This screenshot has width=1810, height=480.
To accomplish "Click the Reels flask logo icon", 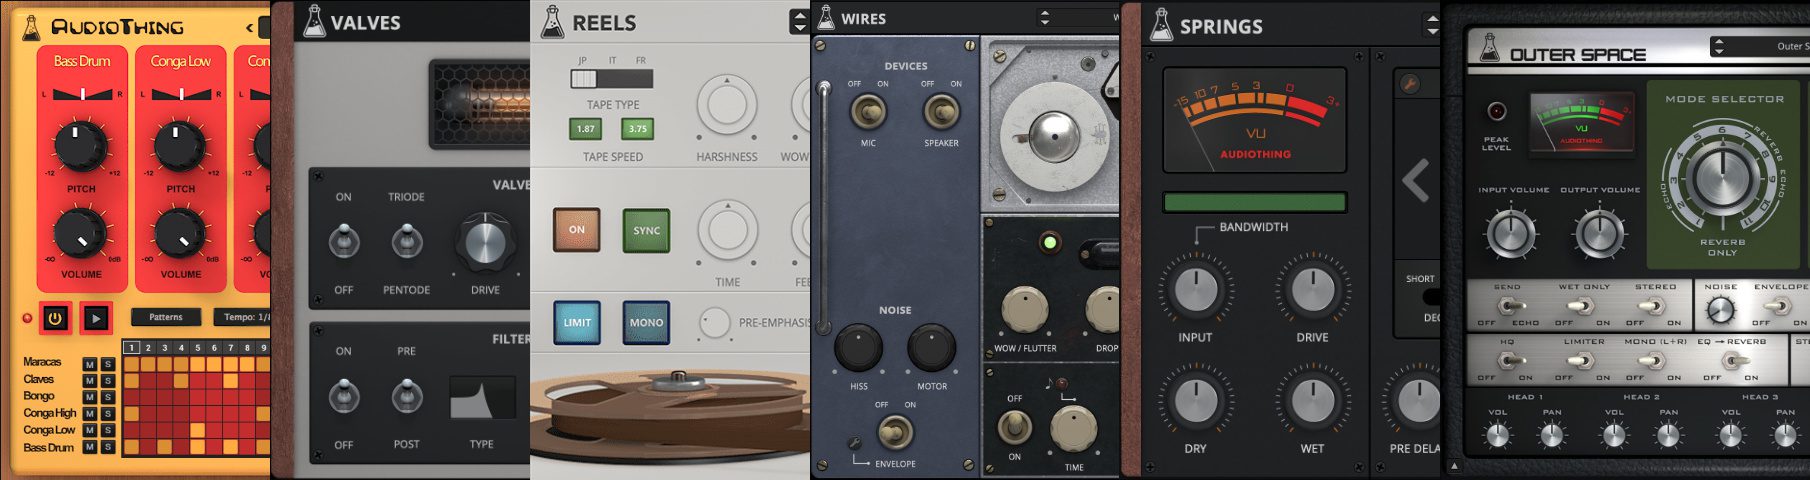I will coord(552,22).
